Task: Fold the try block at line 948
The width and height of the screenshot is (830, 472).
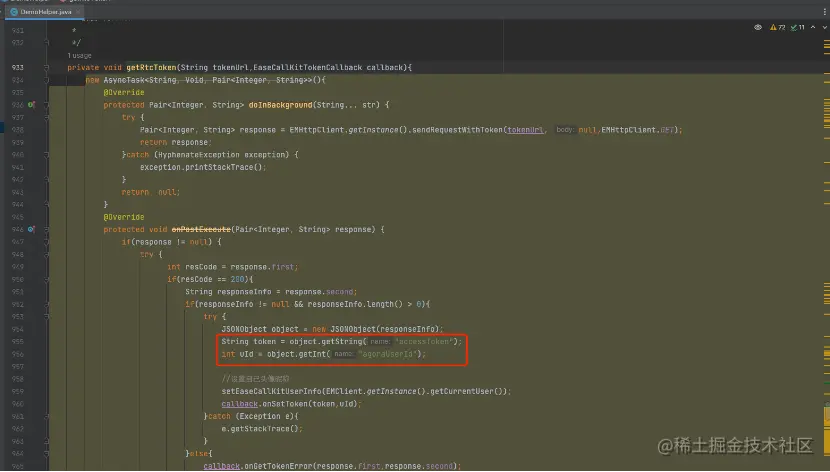Action: coord(47,255)
